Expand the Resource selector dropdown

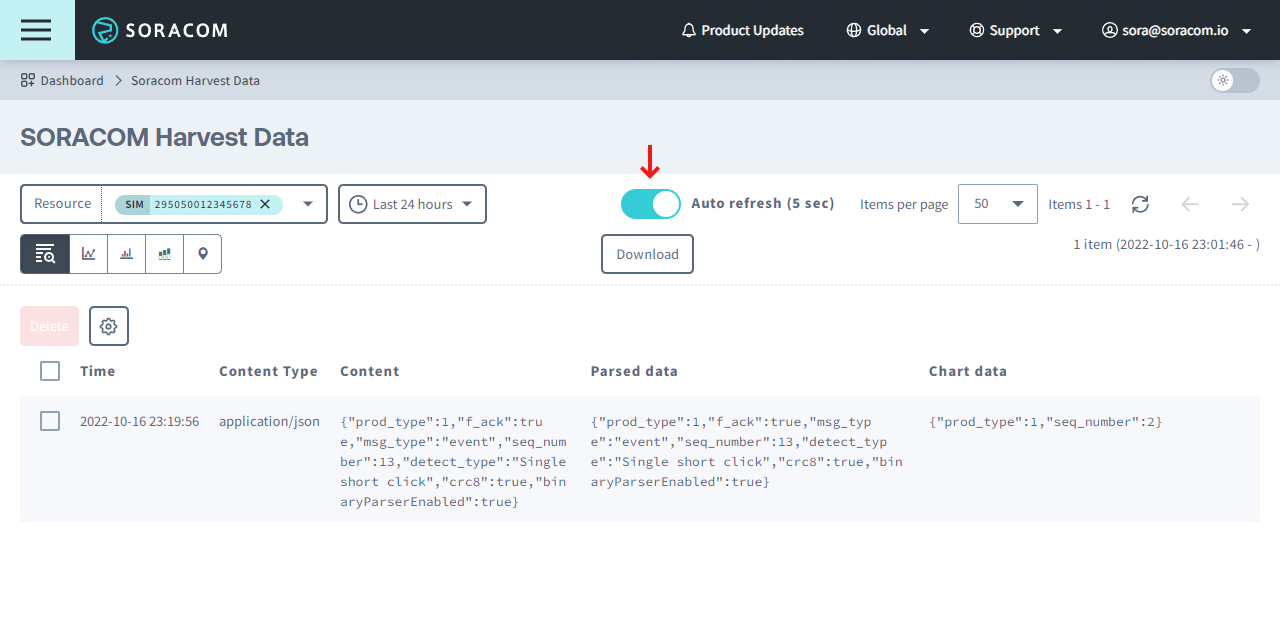tap(307, 203)
